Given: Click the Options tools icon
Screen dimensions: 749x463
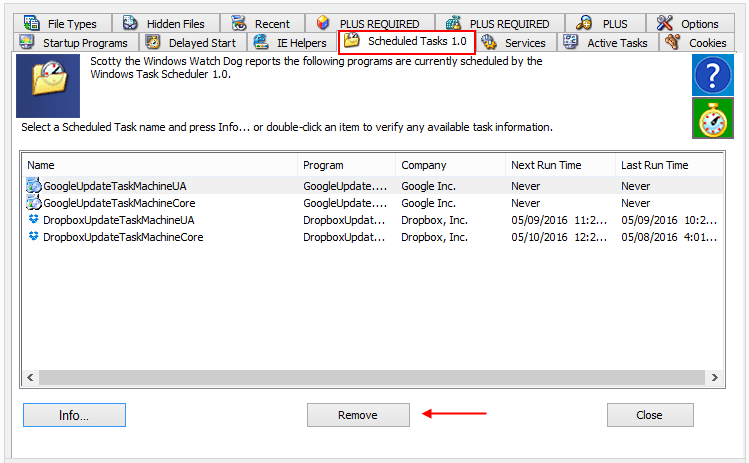Looking at the screenshot, I should 664,23.
